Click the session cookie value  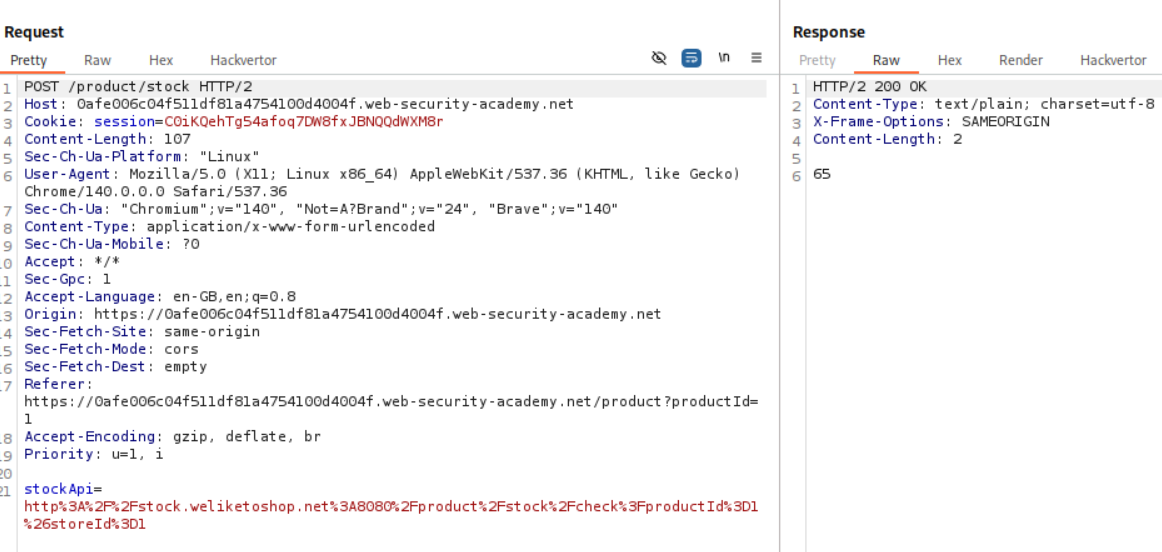click(303, 122)
